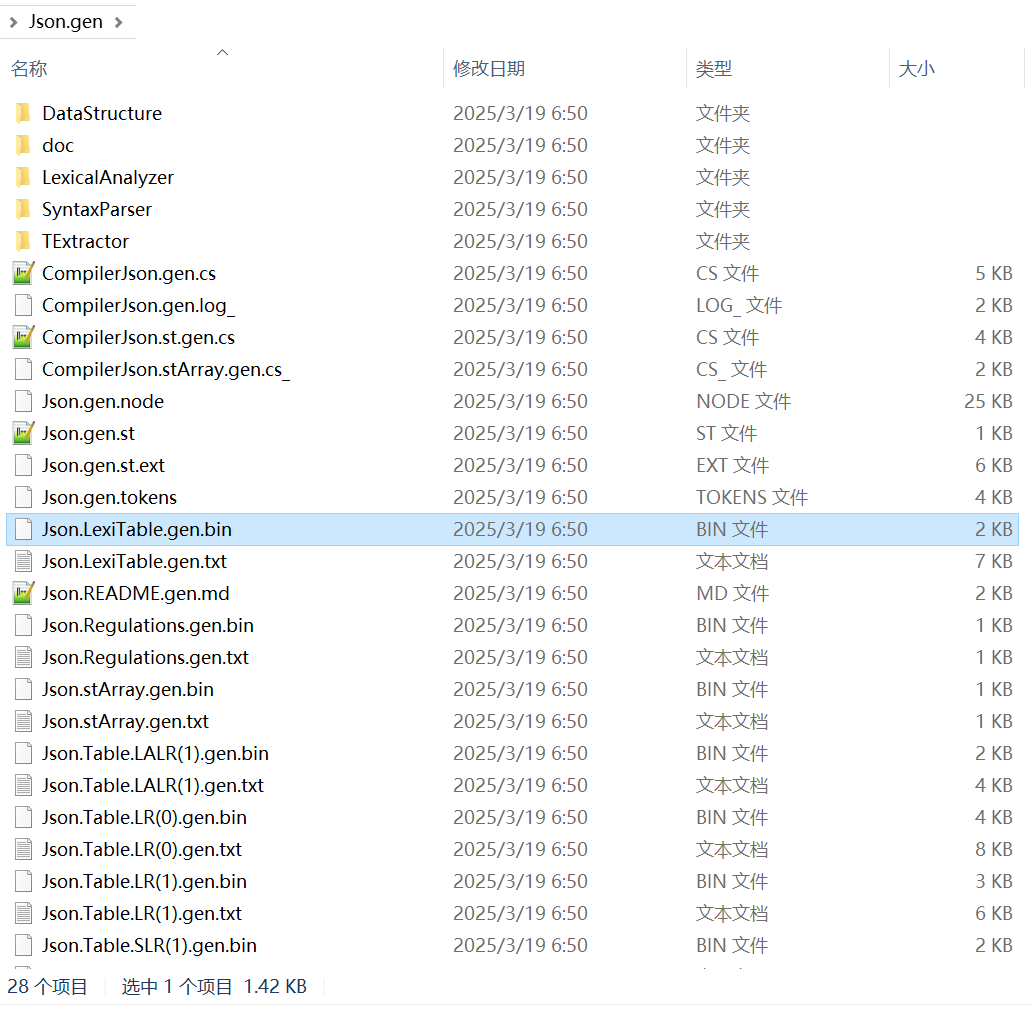
Task: Select the file name Json.Table.LALR(1).gen.bin
Action: pyautogui.click(x=155, y=754)
